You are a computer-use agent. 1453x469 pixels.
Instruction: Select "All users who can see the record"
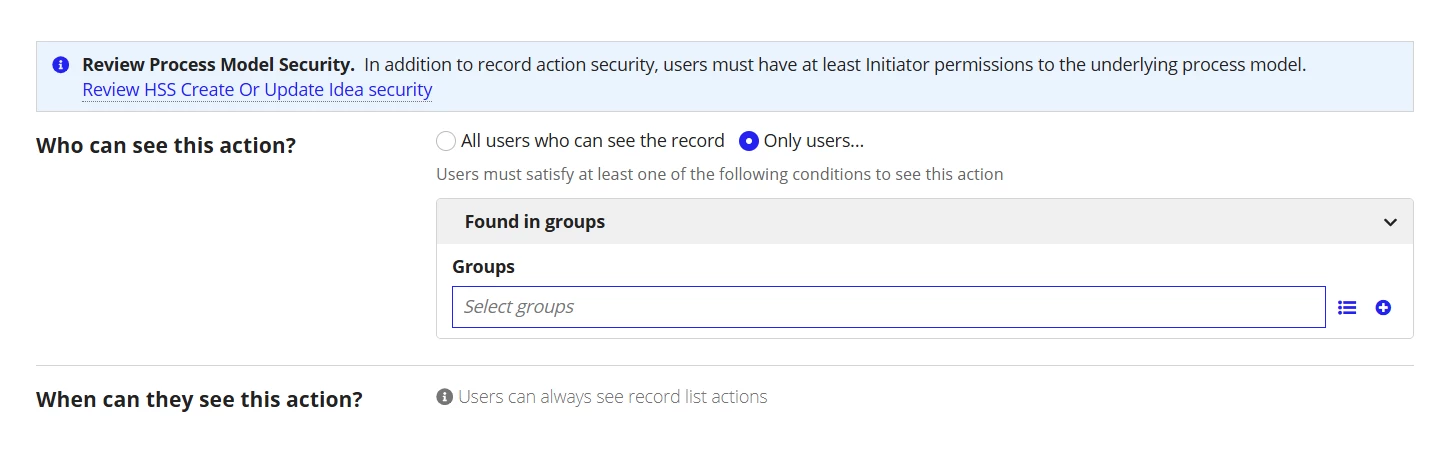point(446,141)
